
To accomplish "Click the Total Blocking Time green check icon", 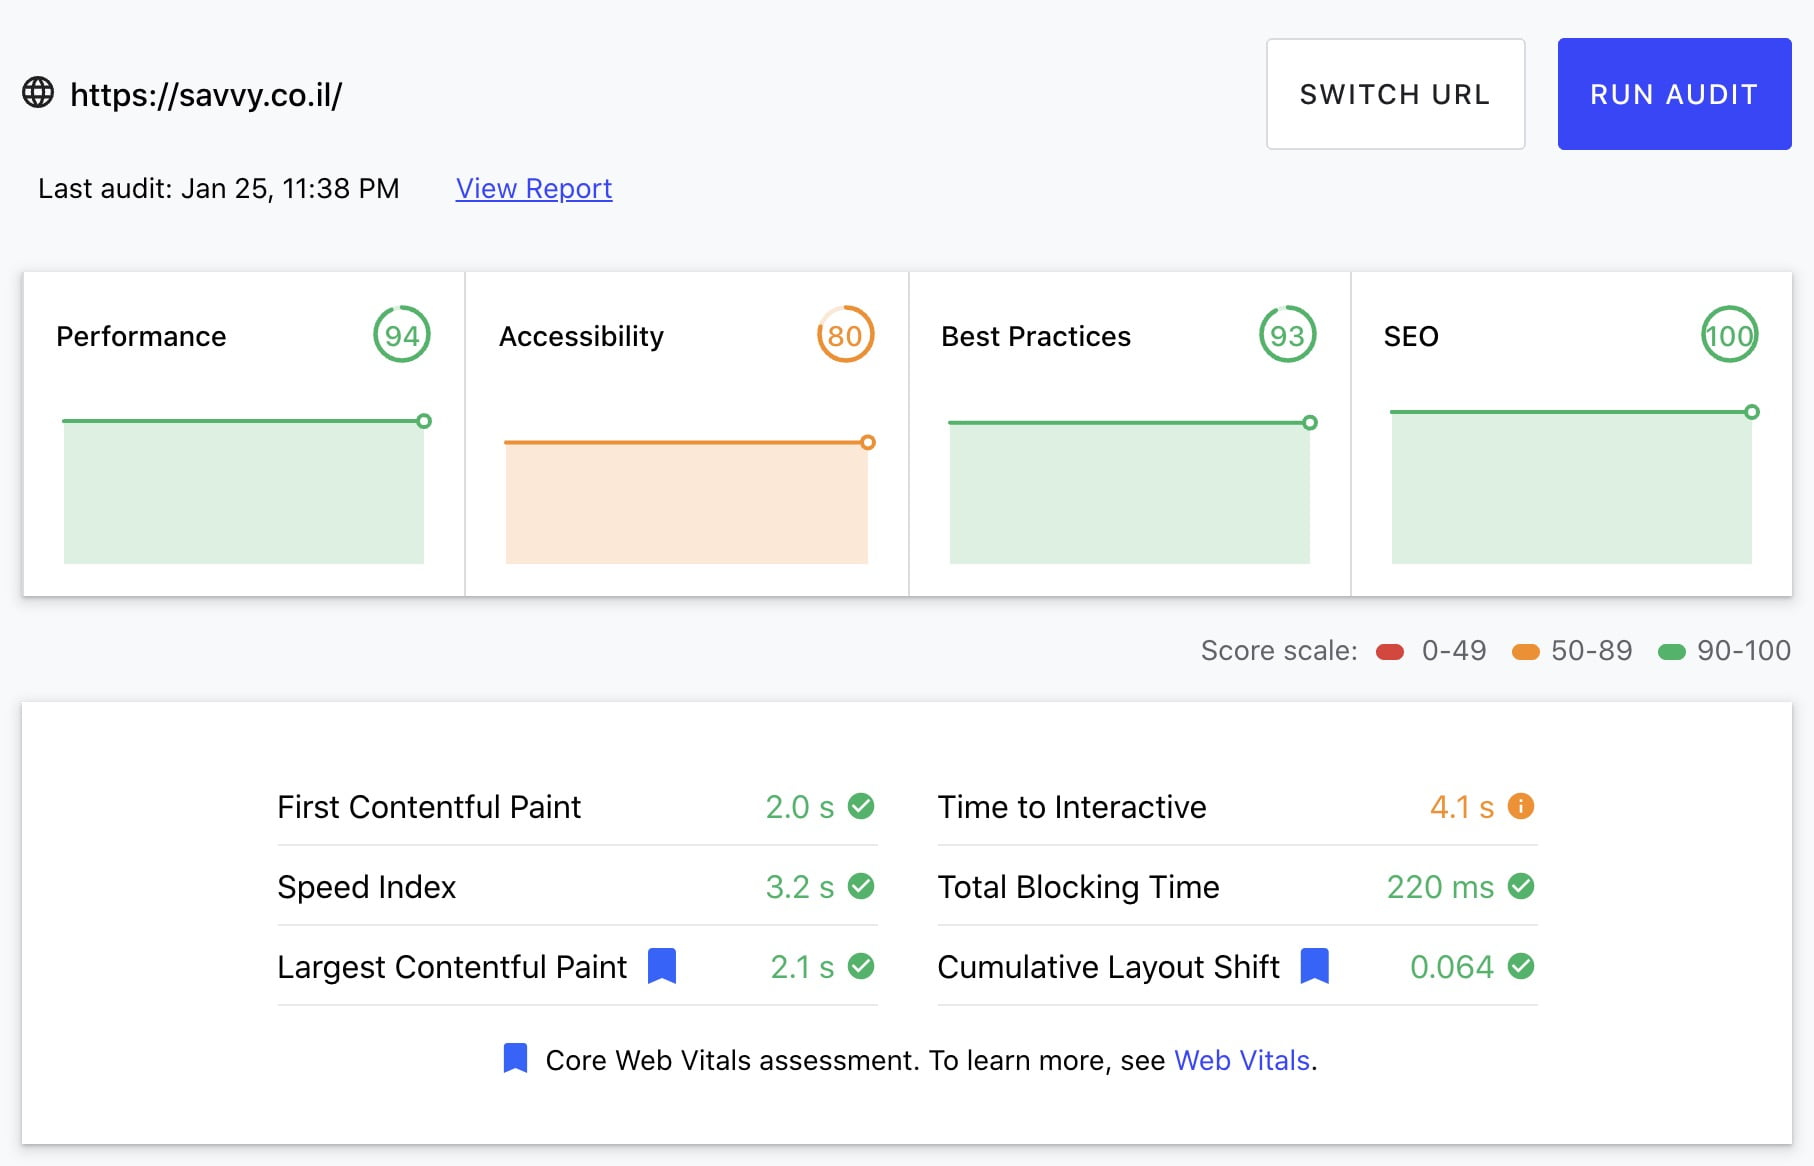I will tap(1521, 886).
